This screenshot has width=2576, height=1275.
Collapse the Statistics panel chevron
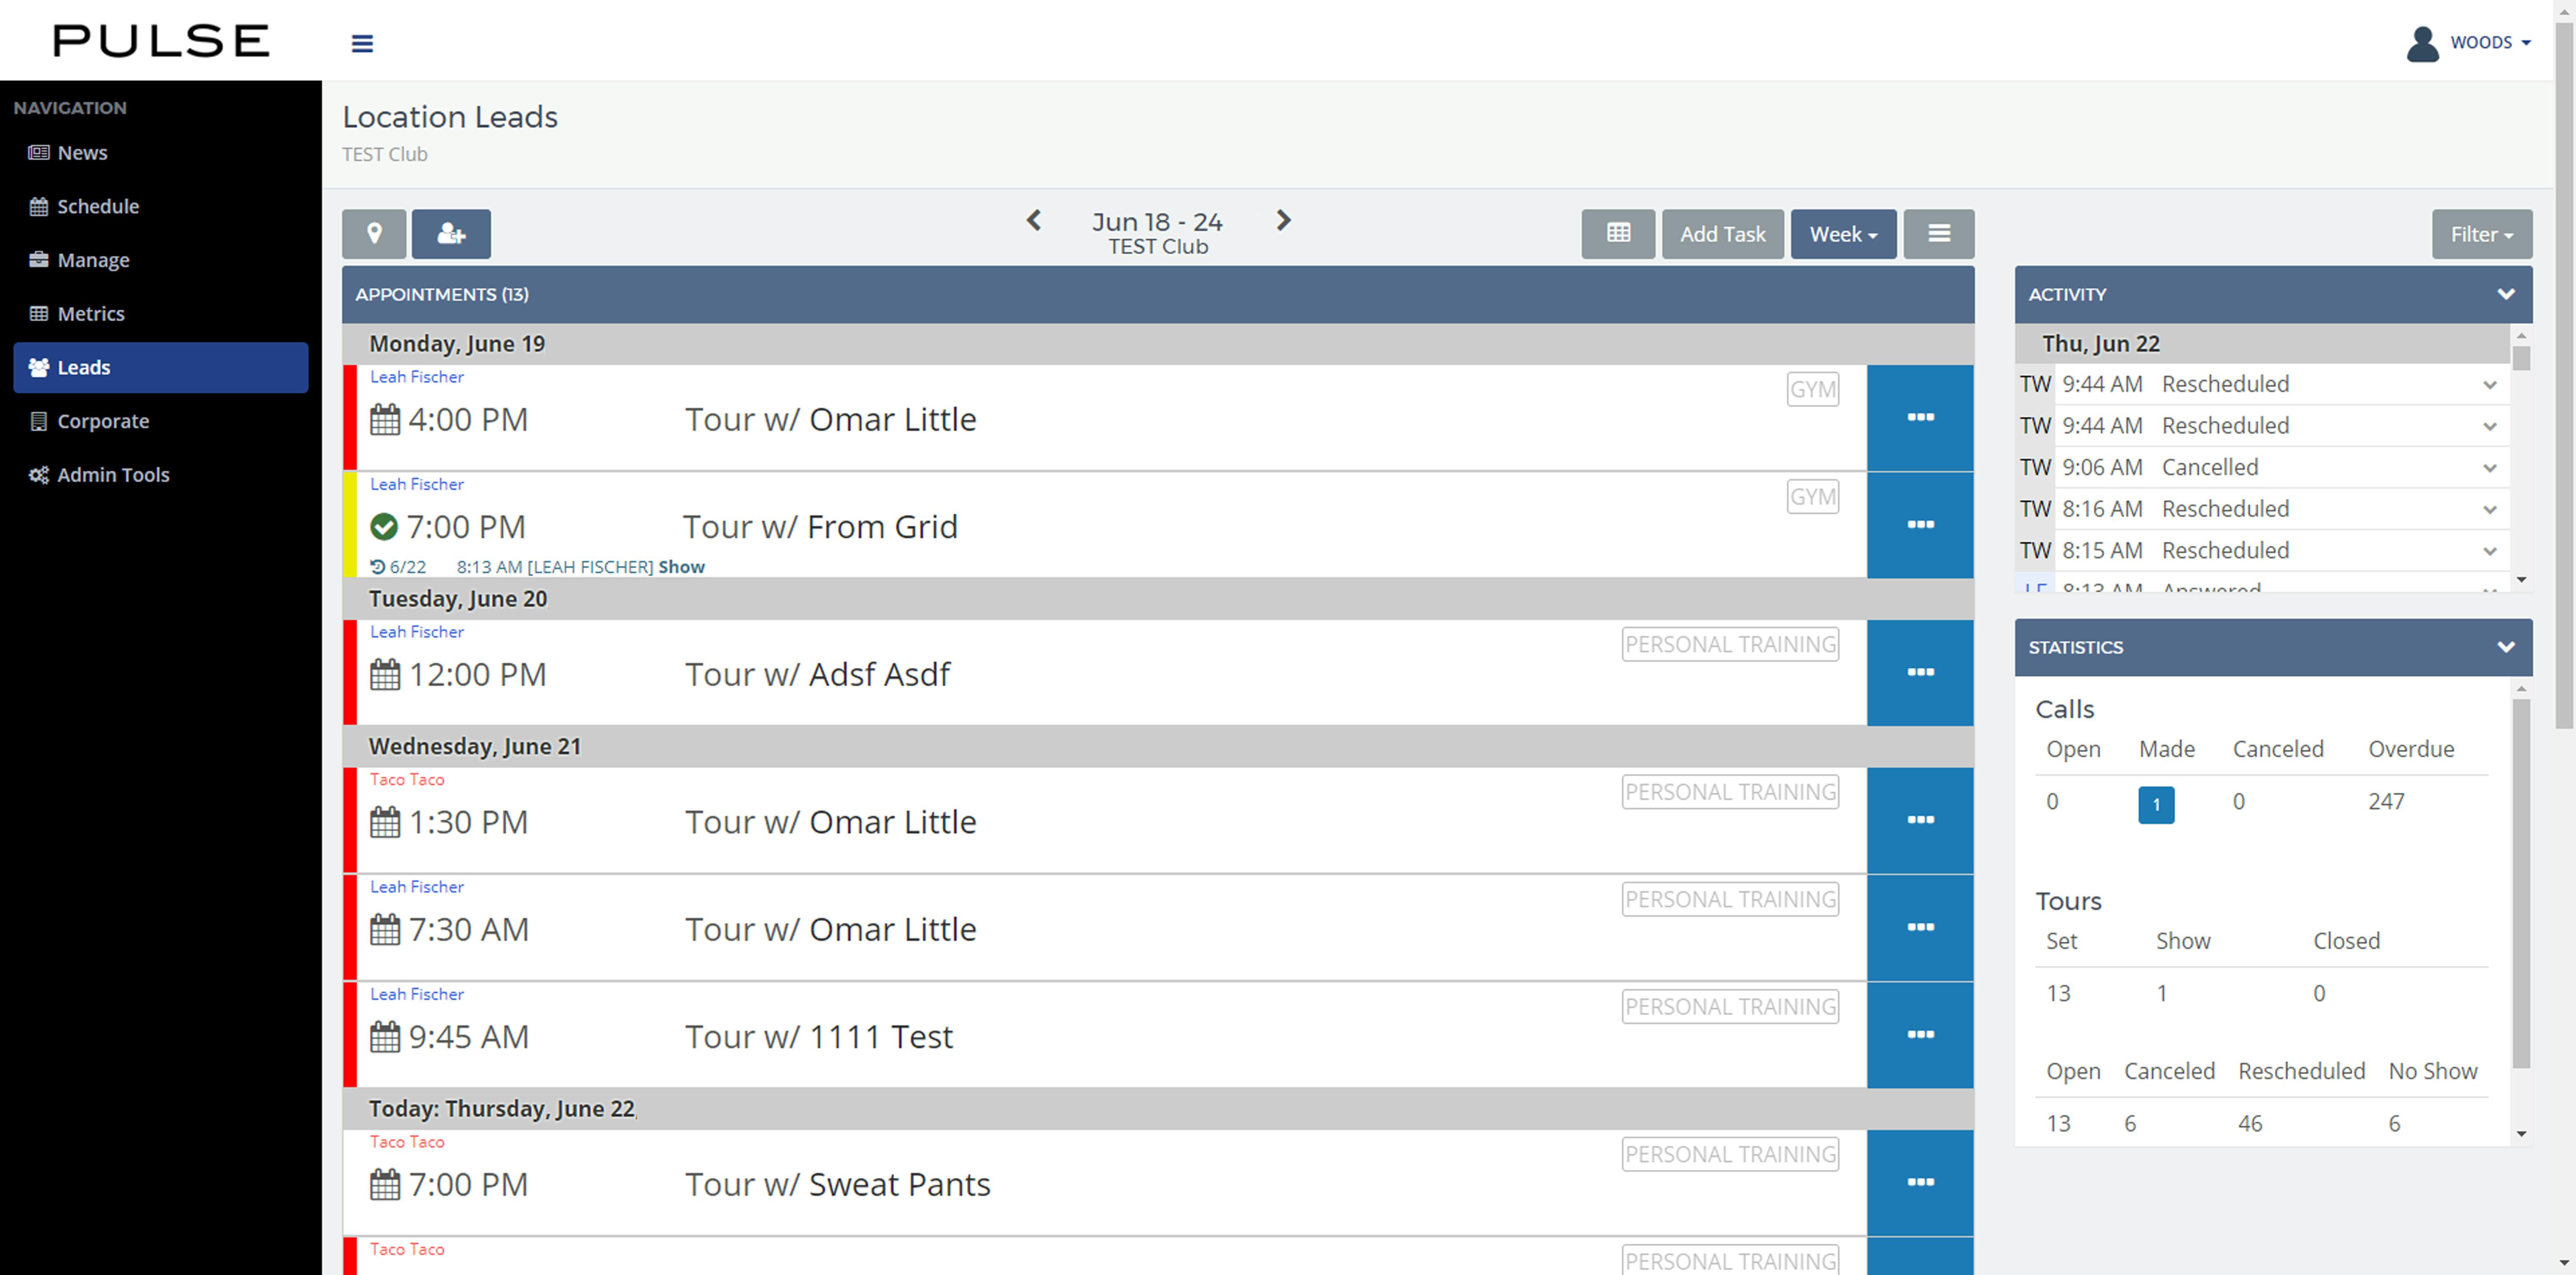[x=2505, y=647]
